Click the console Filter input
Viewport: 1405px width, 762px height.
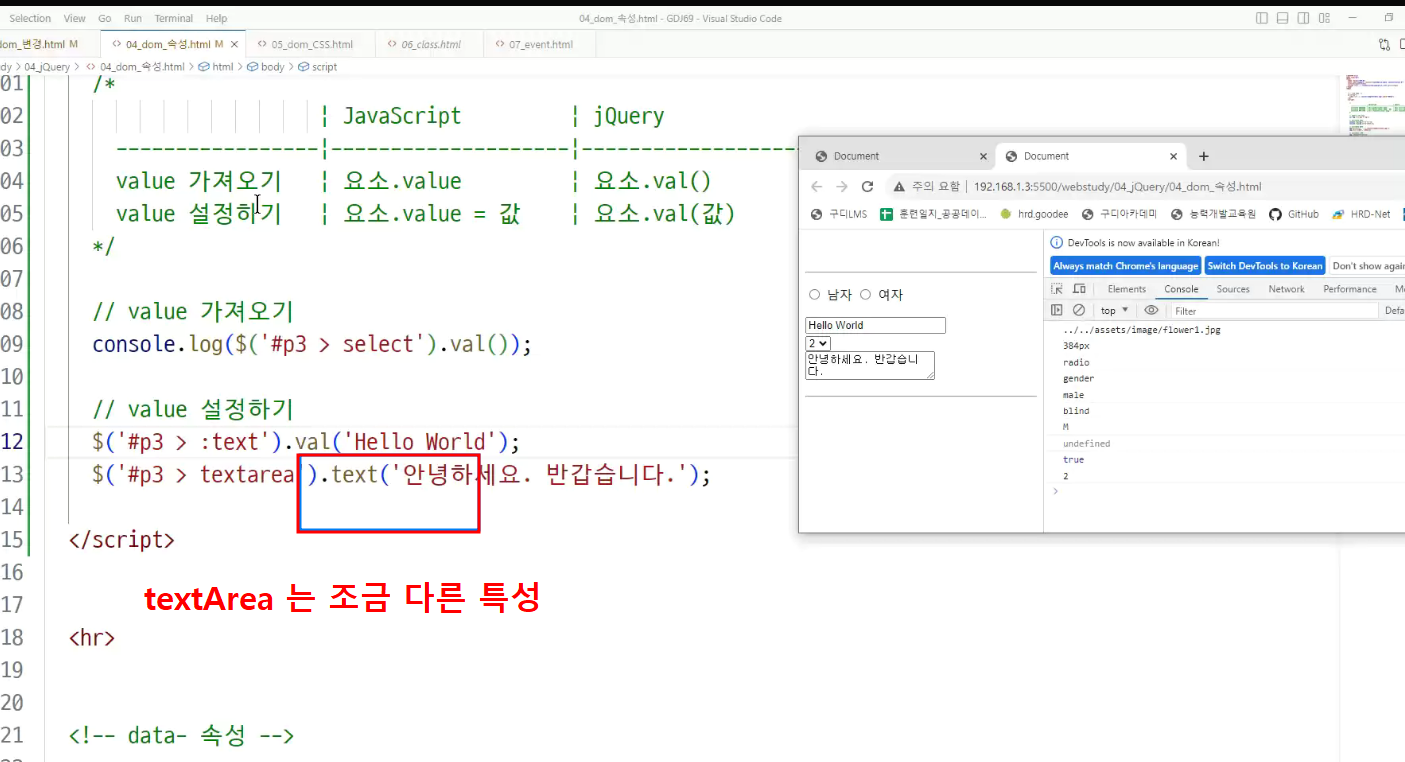click(1273, 311)
